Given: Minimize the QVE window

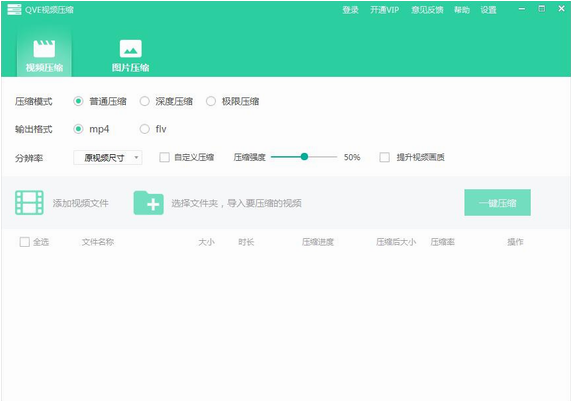Looking at the screenshot, I should [x=522, y=9].
